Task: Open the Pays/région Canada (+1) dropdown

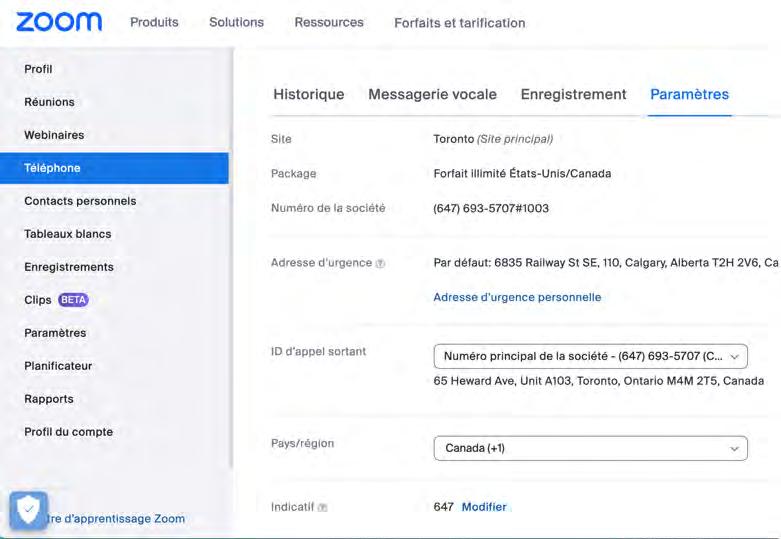Action: click(x=590, y=448)
